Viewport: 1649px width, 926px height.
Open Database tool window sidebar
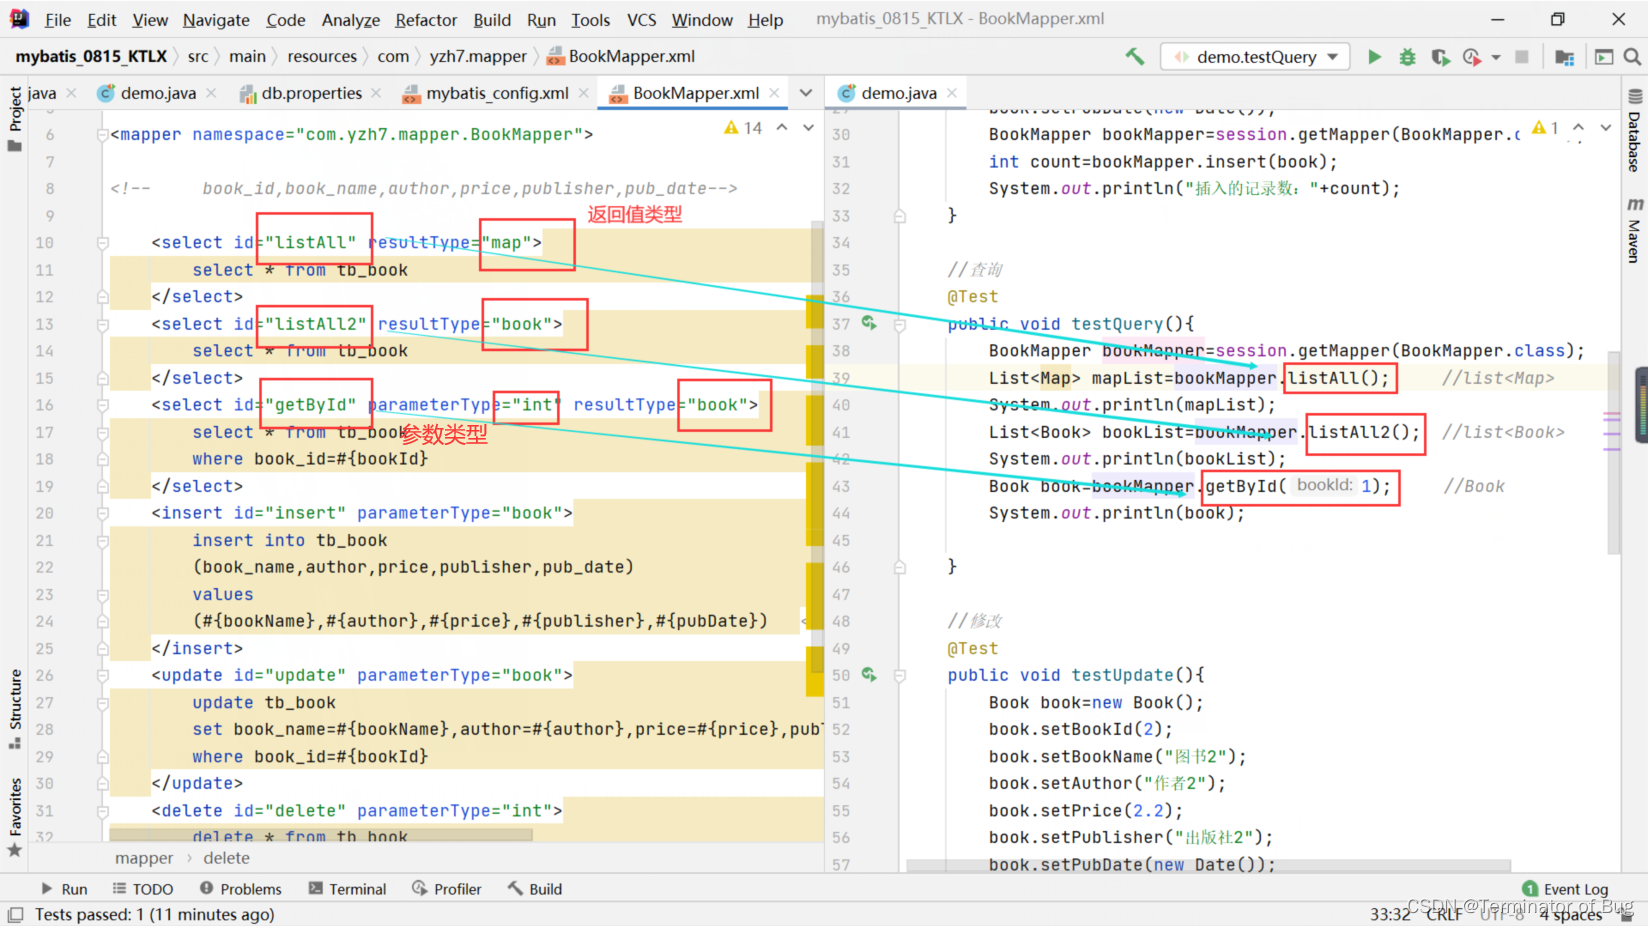(x=1634, y=131)
